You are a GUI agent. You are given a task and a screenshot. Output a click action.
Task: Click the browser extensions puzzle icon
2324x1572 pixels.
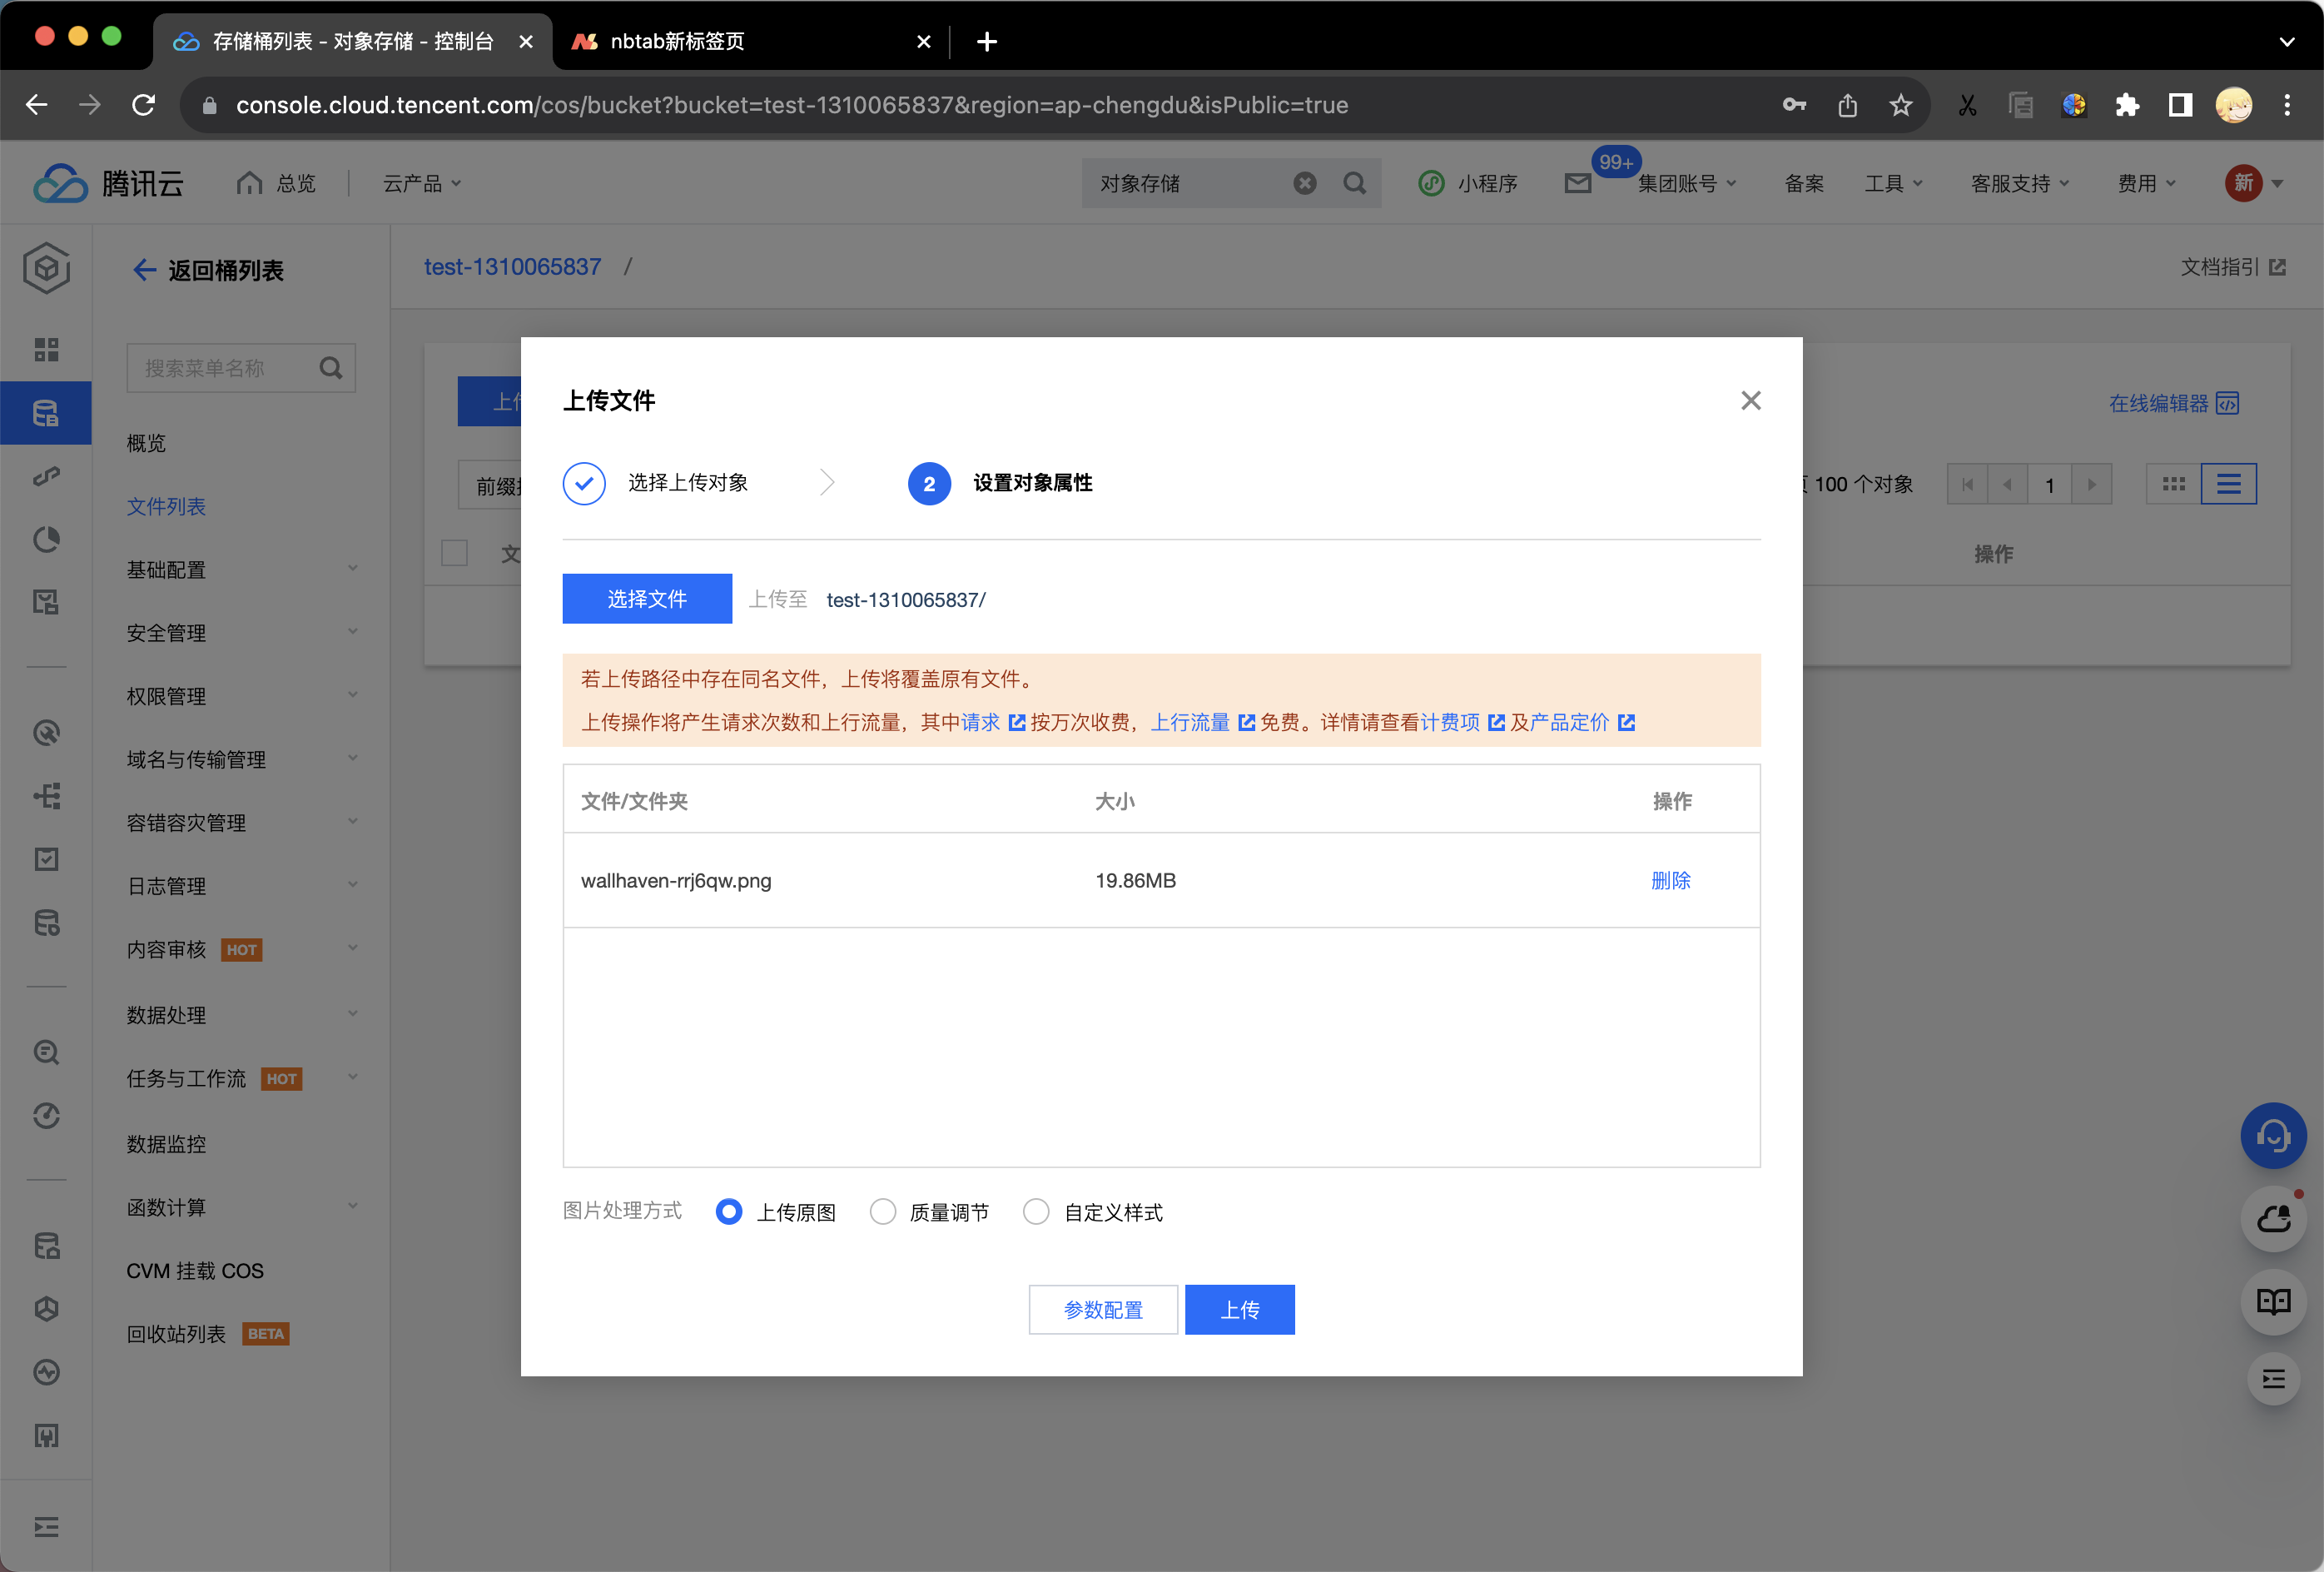(2127, 105)
